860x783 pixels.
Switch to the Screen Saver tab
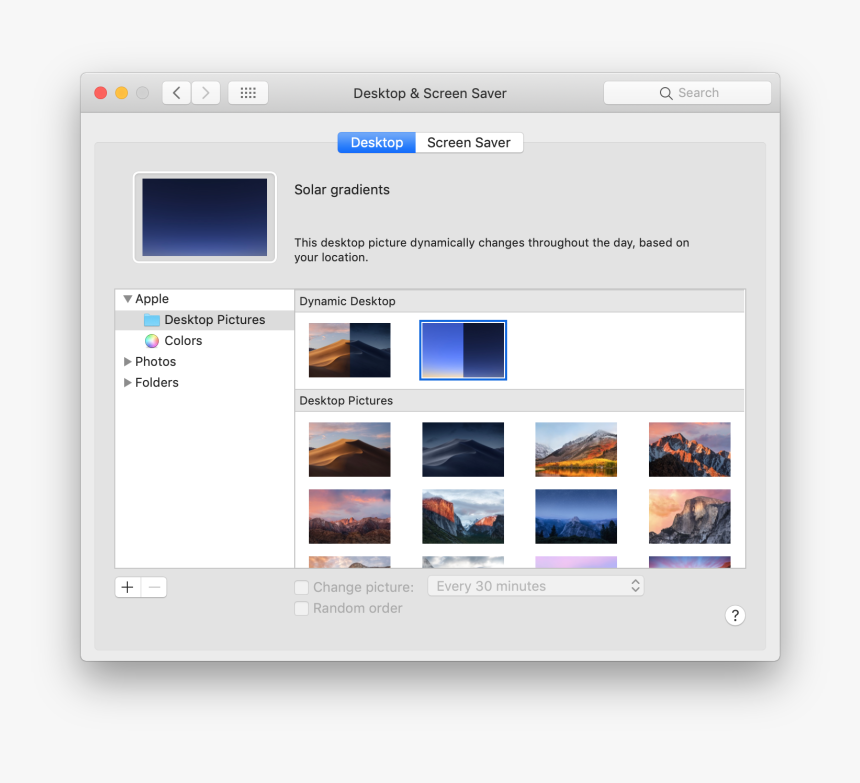click(469, 142)
